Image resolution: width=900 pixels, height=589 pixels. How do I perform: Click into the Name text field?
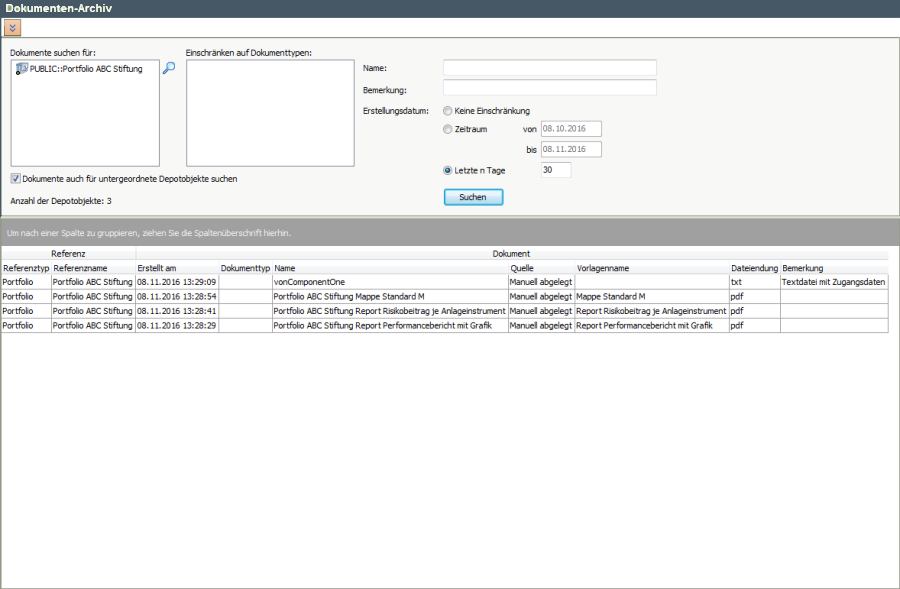pyautogui.click(x=549, y=68)
